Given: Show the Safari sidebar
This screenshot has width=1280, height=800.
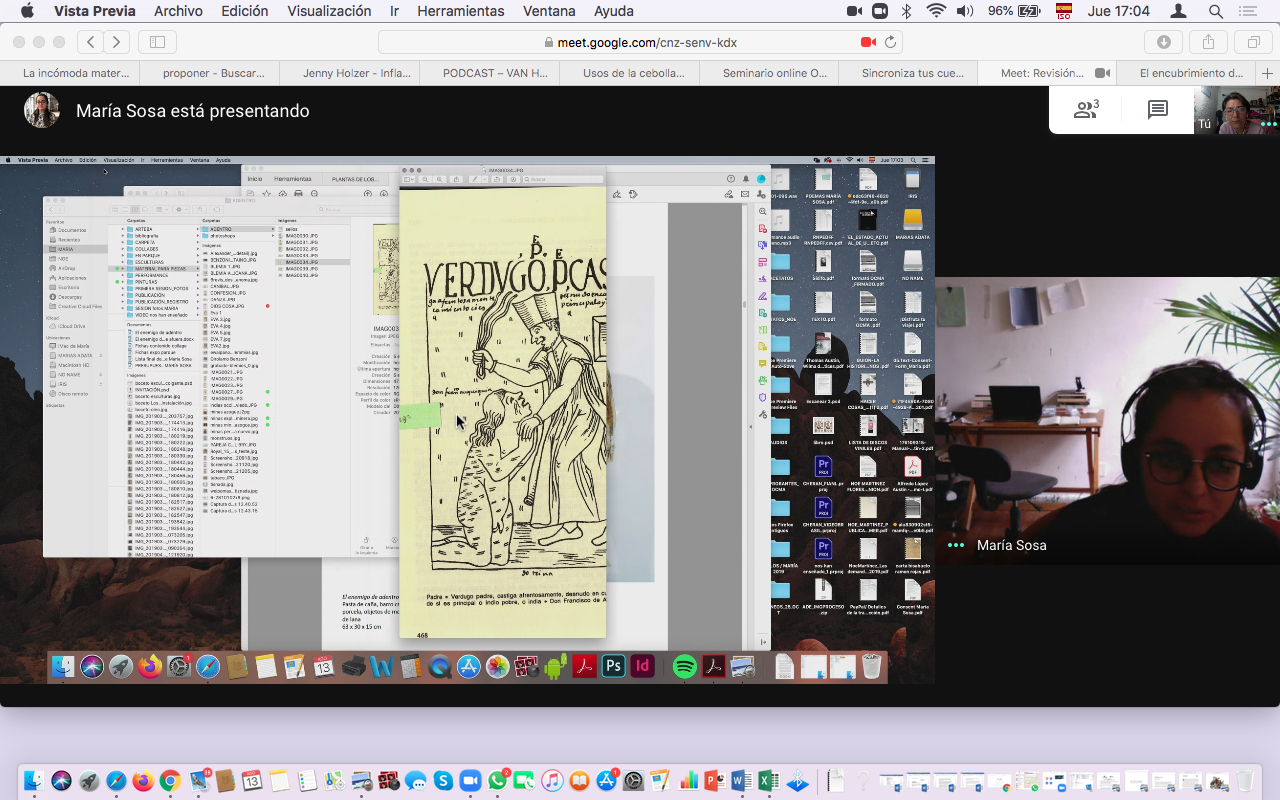Looking at the screenshot, I should 157,42.
